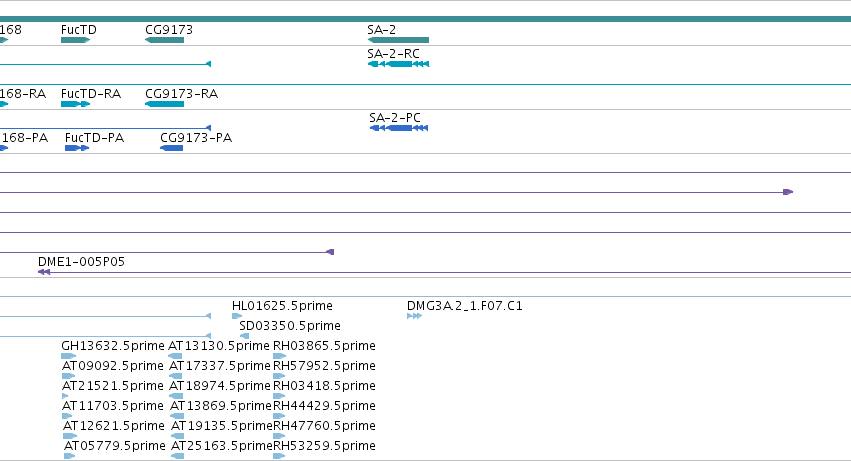This screenshot has height=461, width=851.
Task: Select the AT18974.5prime EST label
Action: (220, 386)
